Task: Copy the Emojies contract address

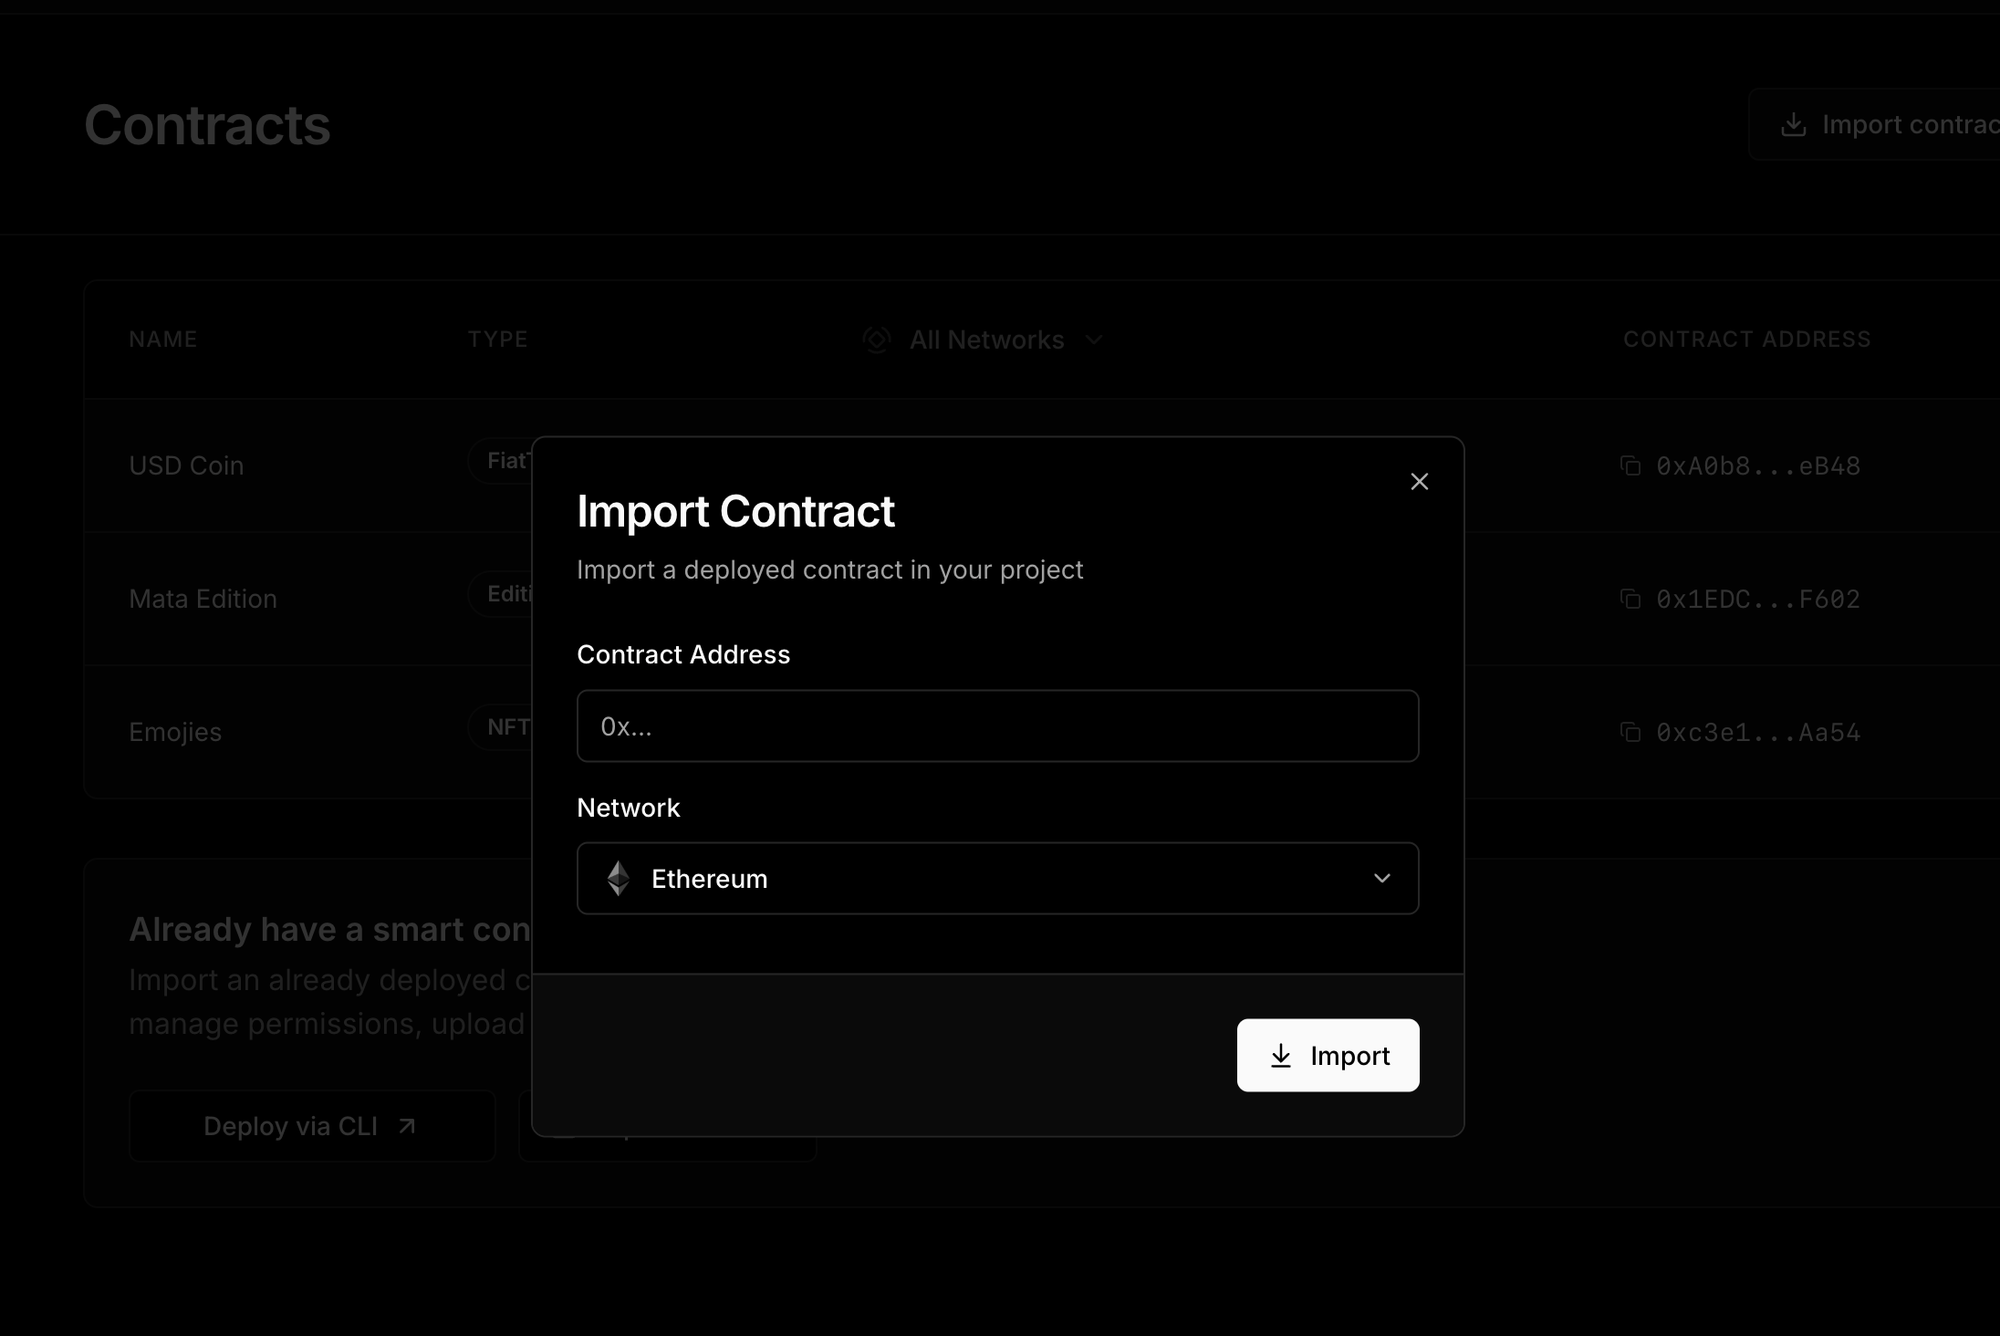Action: (x=1630, y=732)
